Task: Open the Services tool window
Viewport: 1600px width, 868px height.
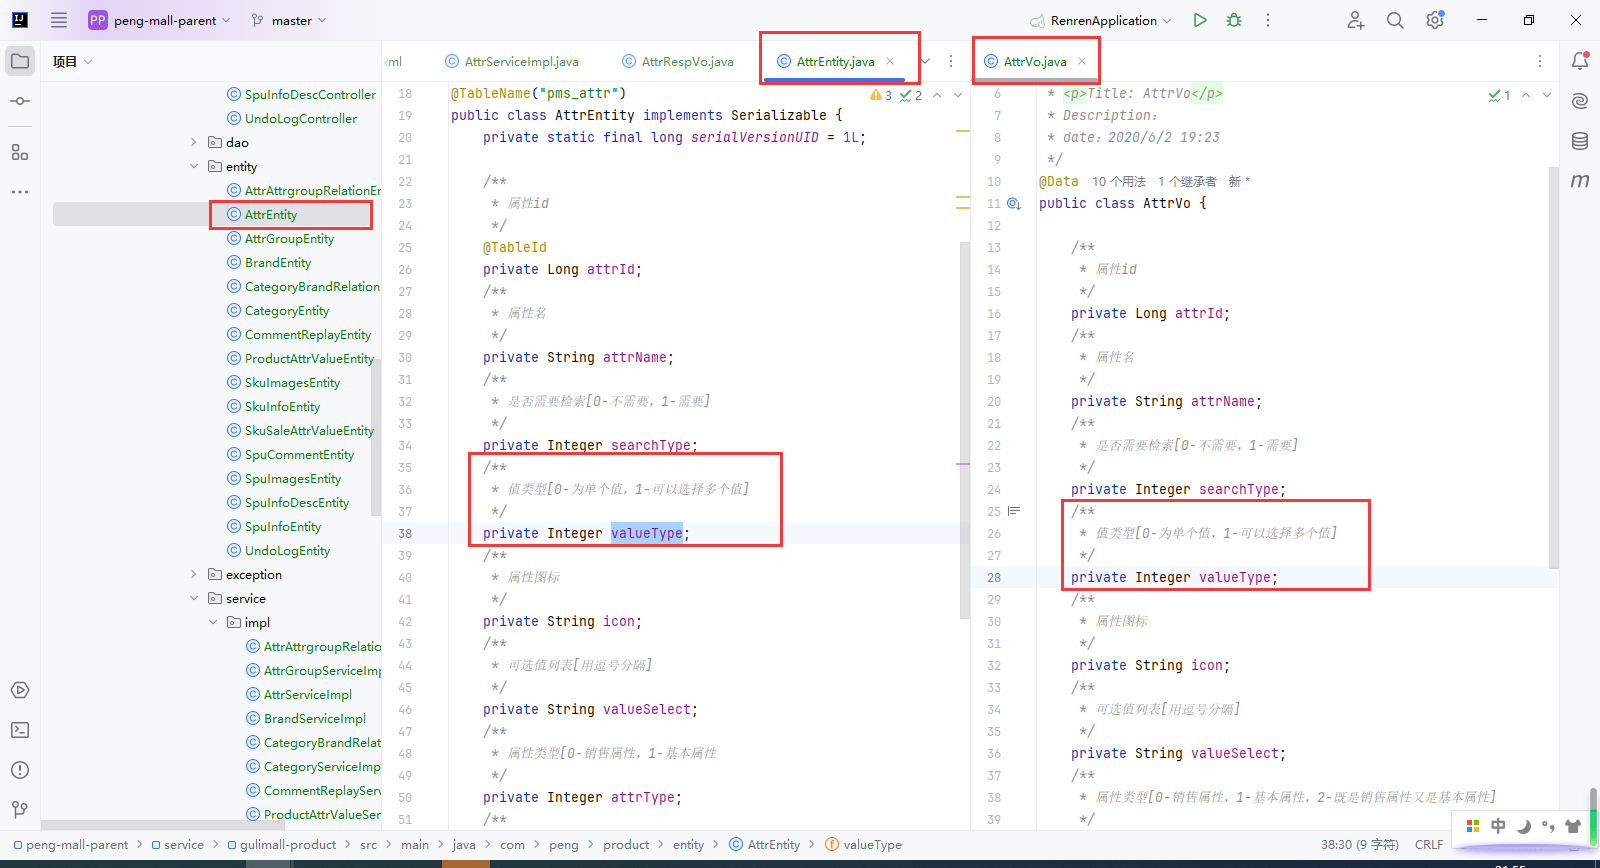Action: 20,690
